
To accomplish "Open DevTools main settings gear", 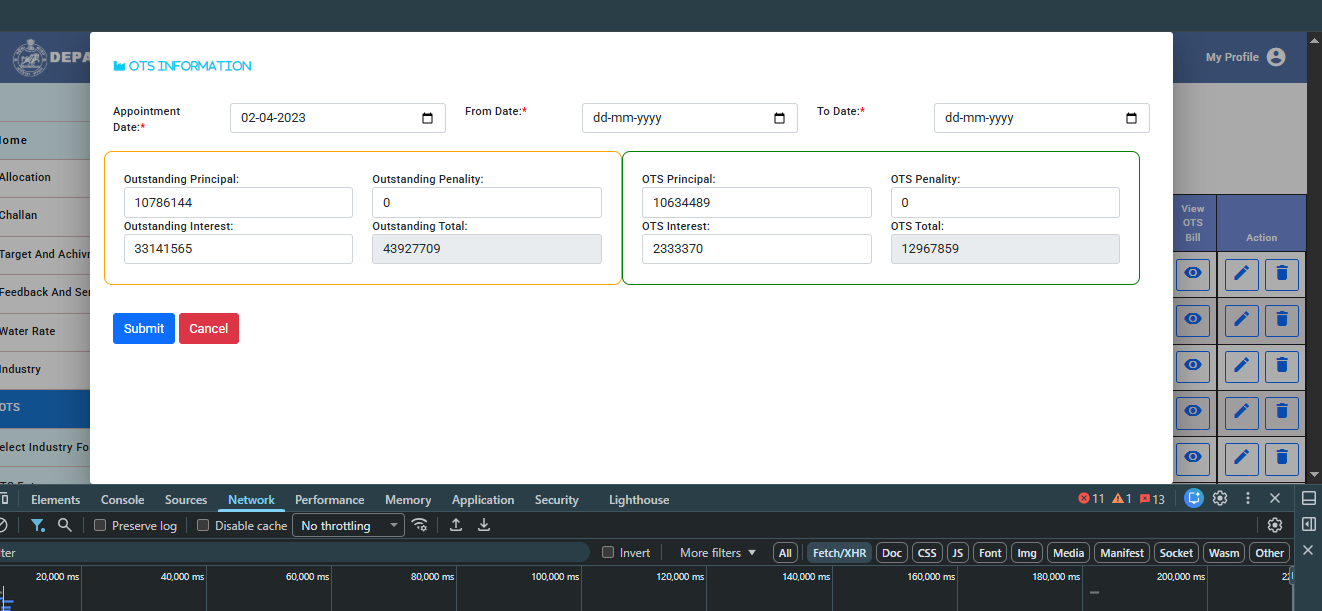I will tap(1220, 498).
